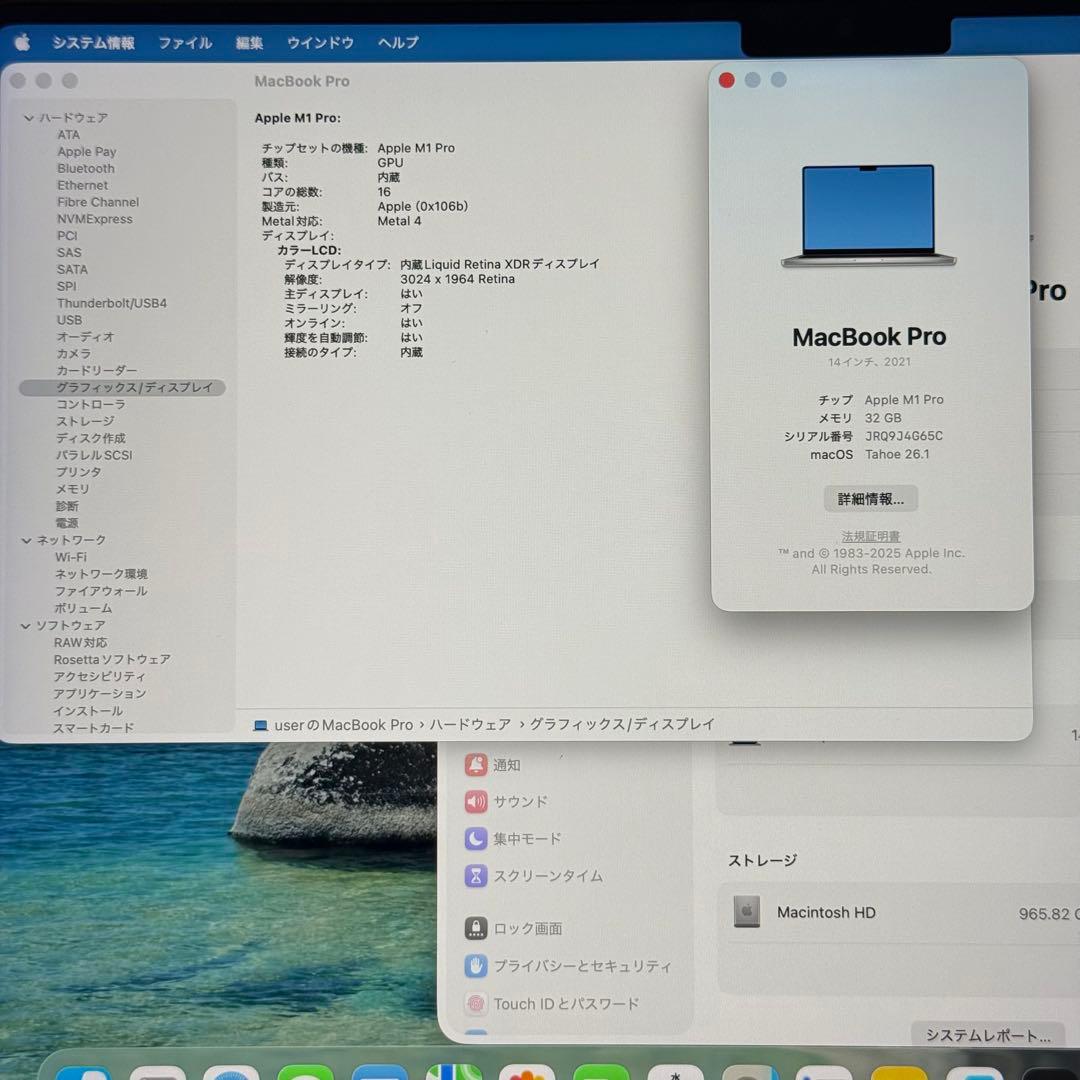1080x1080 pixels.
Task: Select オーディオ in the sidebar
Action: pyautogui.click(x=85, y=337)
